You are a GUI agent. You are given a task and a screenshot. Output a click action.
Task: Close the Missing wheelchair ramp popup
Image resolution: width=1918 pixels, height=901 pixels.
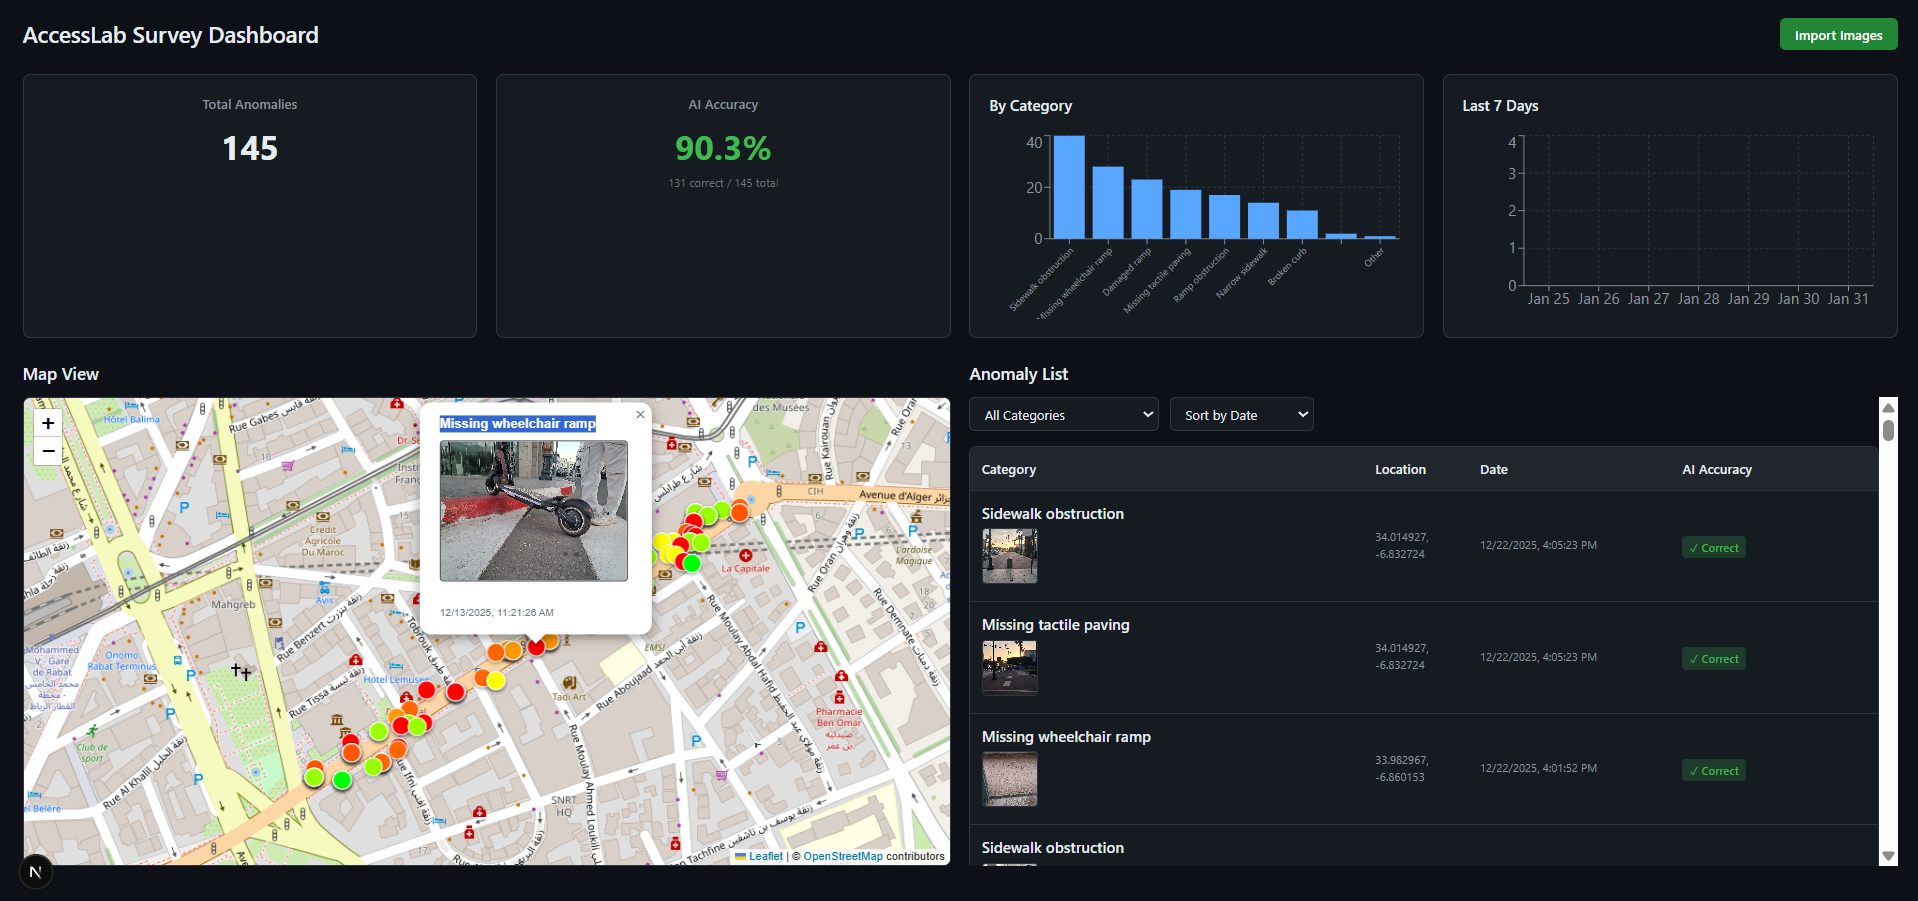640,414
